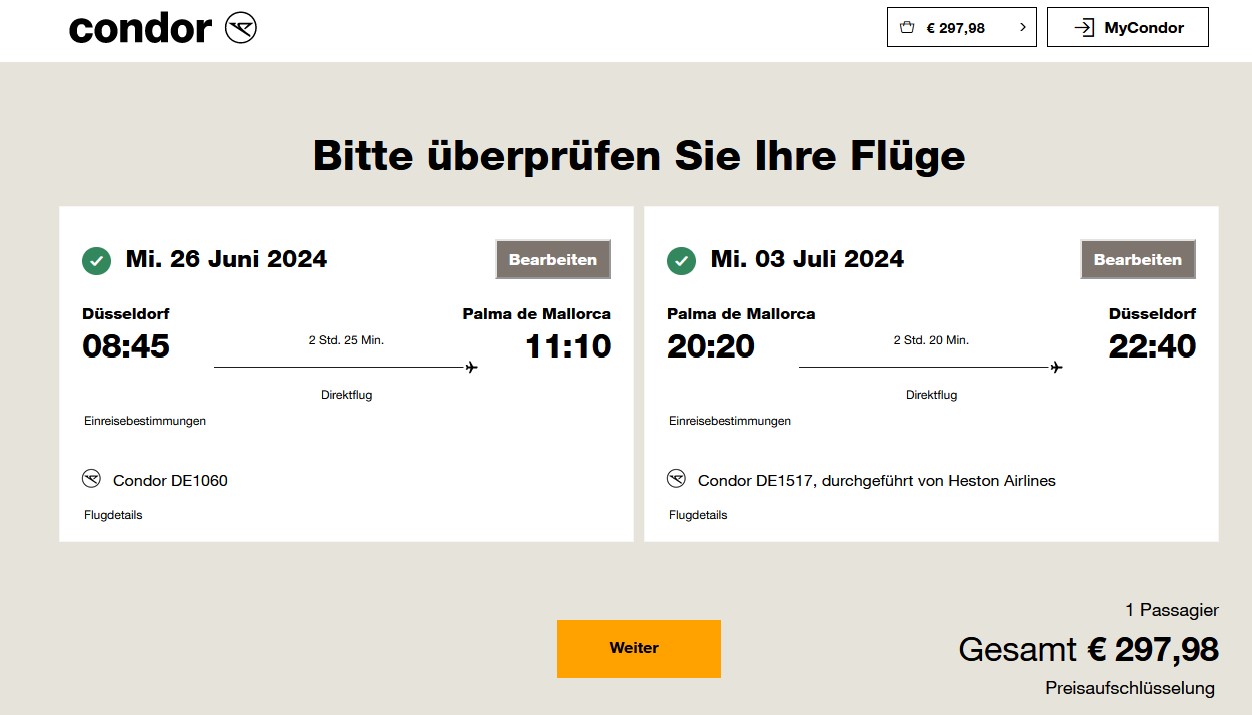Image resolution: width=1252 pixels, height=715 pixels.
Task: Click the Condor bird icon beside DE1517
Action: (676, 479)
